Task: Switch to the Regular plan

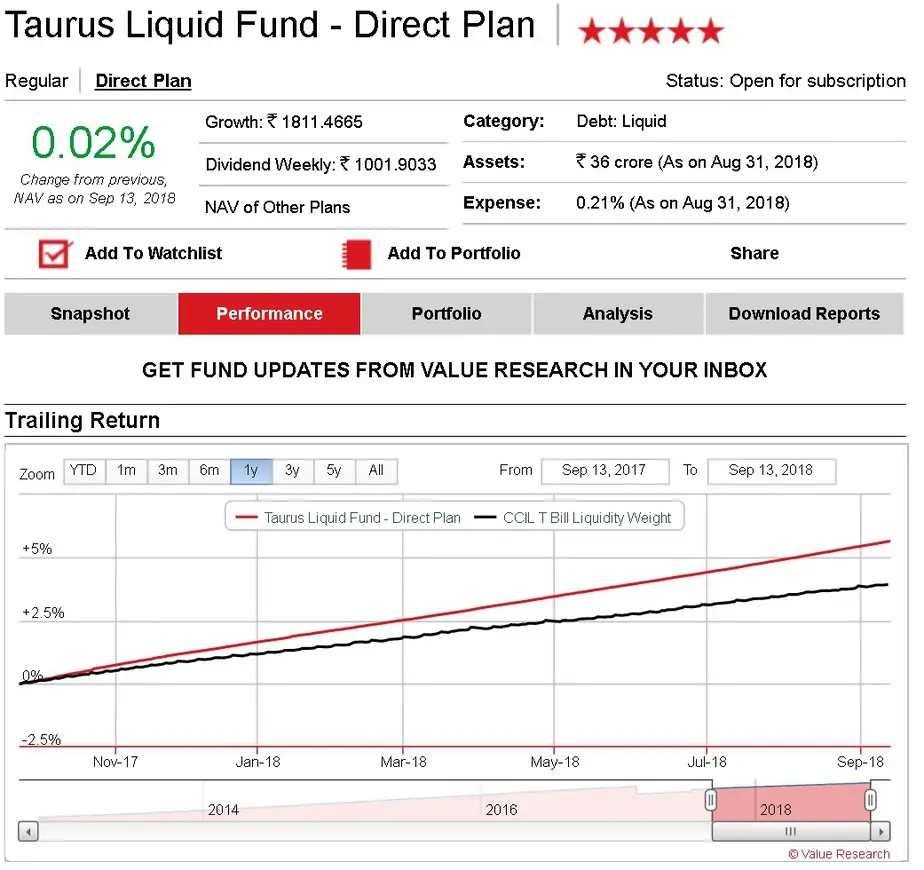Action: (x=37, y=81)
